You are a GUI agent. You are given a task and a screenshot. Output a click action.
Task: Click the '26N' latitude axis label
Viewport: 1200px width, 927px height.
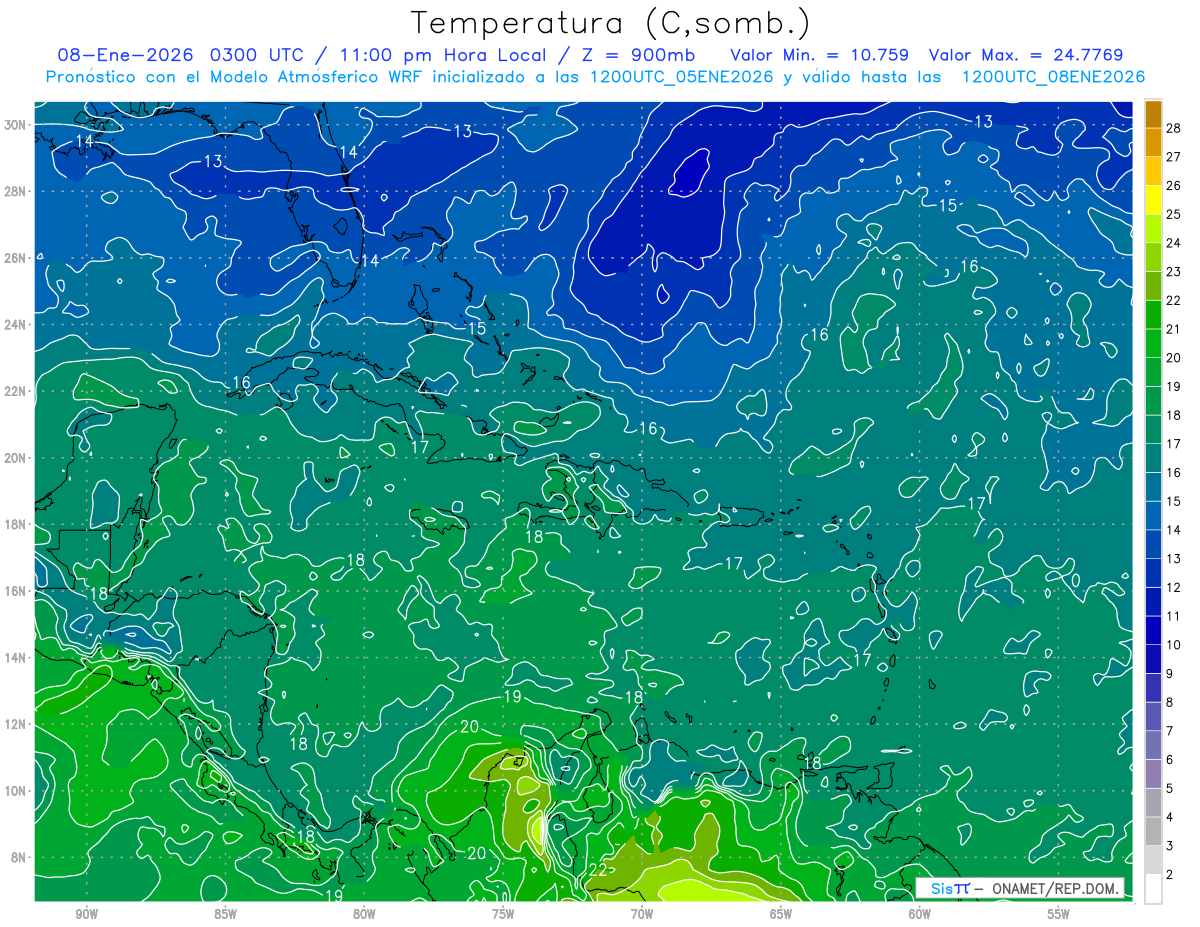click(13, 258)
